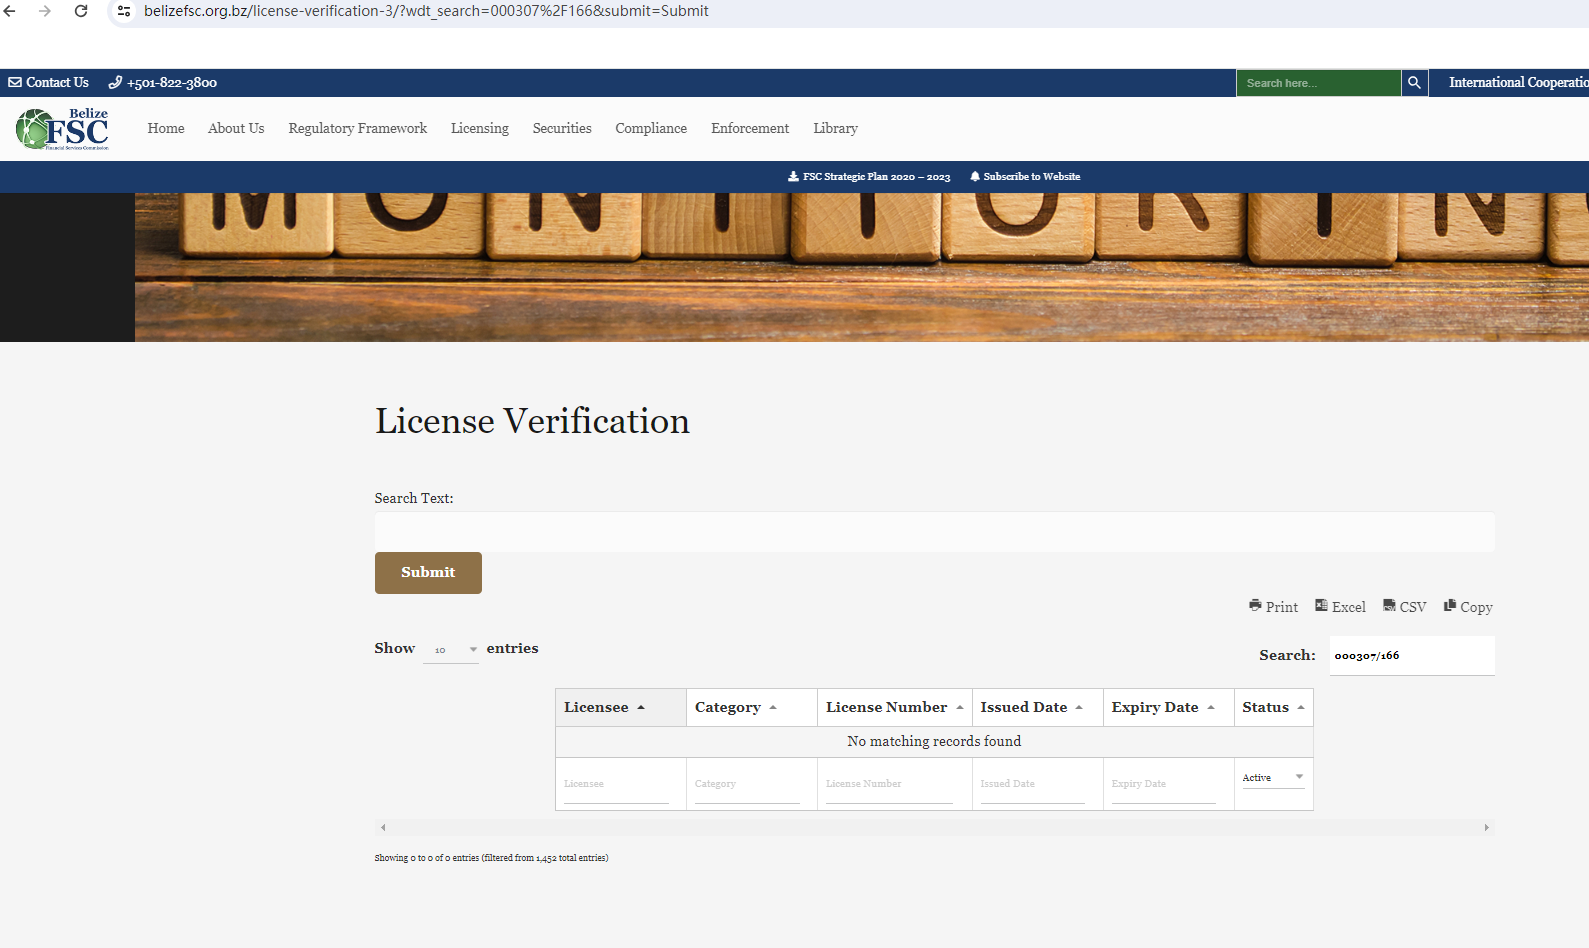The width and height of the screenshot is (1589, 948).
Task: Open the Licensing menu
Action: (x=479, y=129)
